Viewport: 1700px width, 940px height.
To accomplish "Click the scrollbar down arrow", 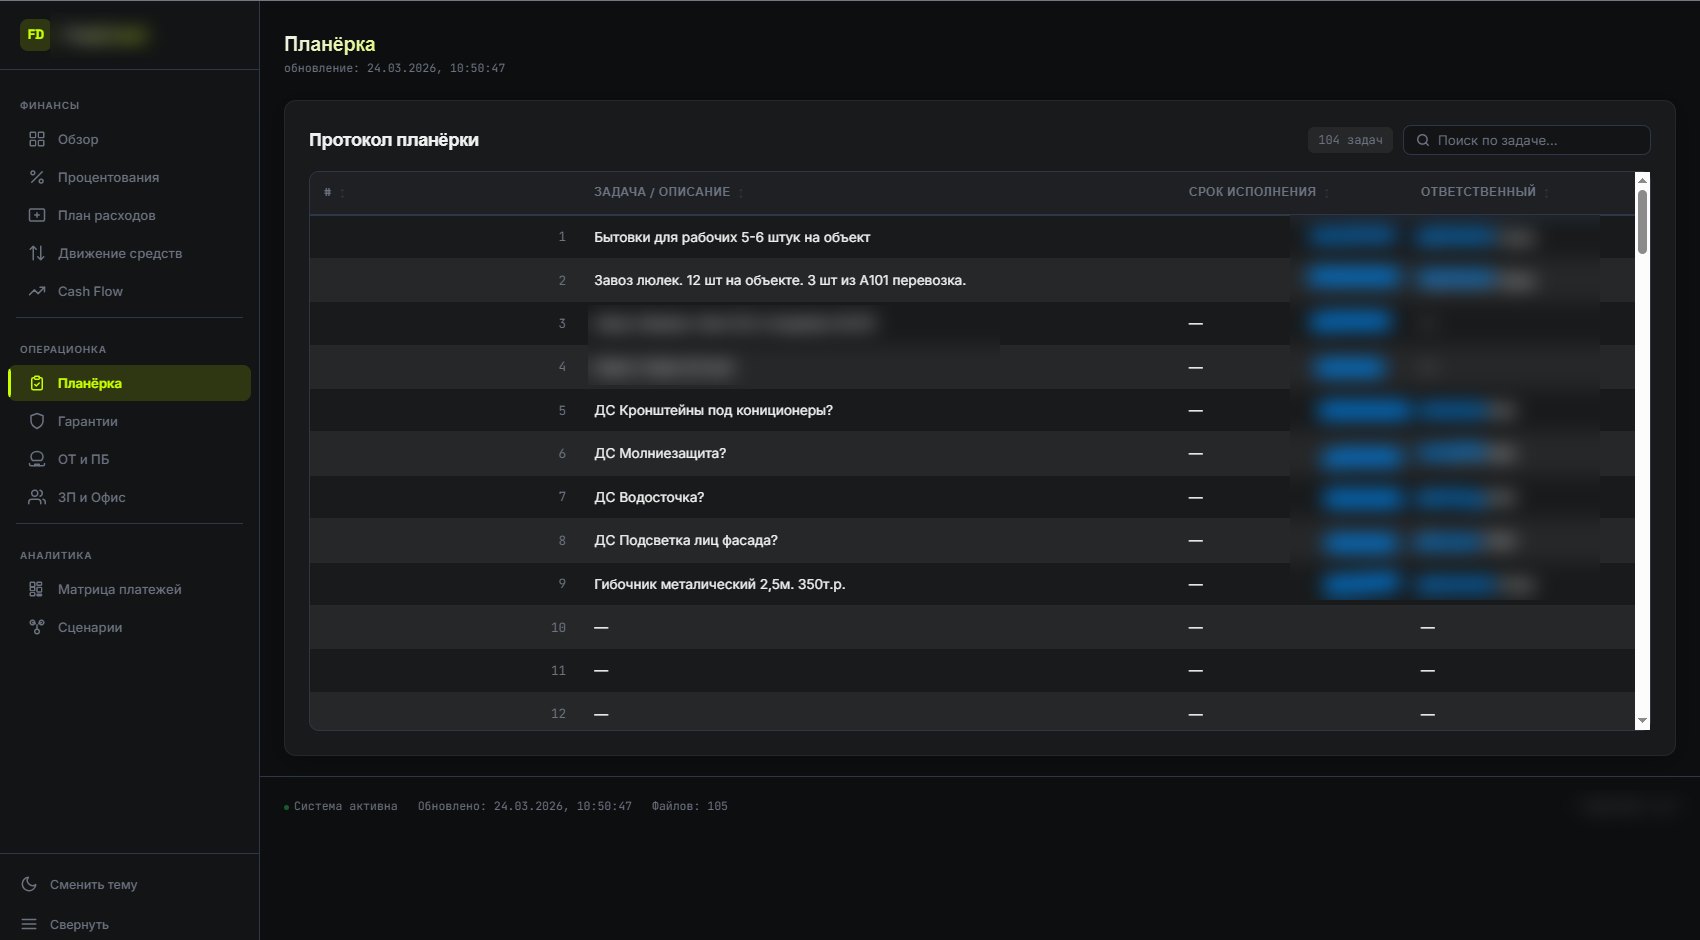I will point(1642,721).
